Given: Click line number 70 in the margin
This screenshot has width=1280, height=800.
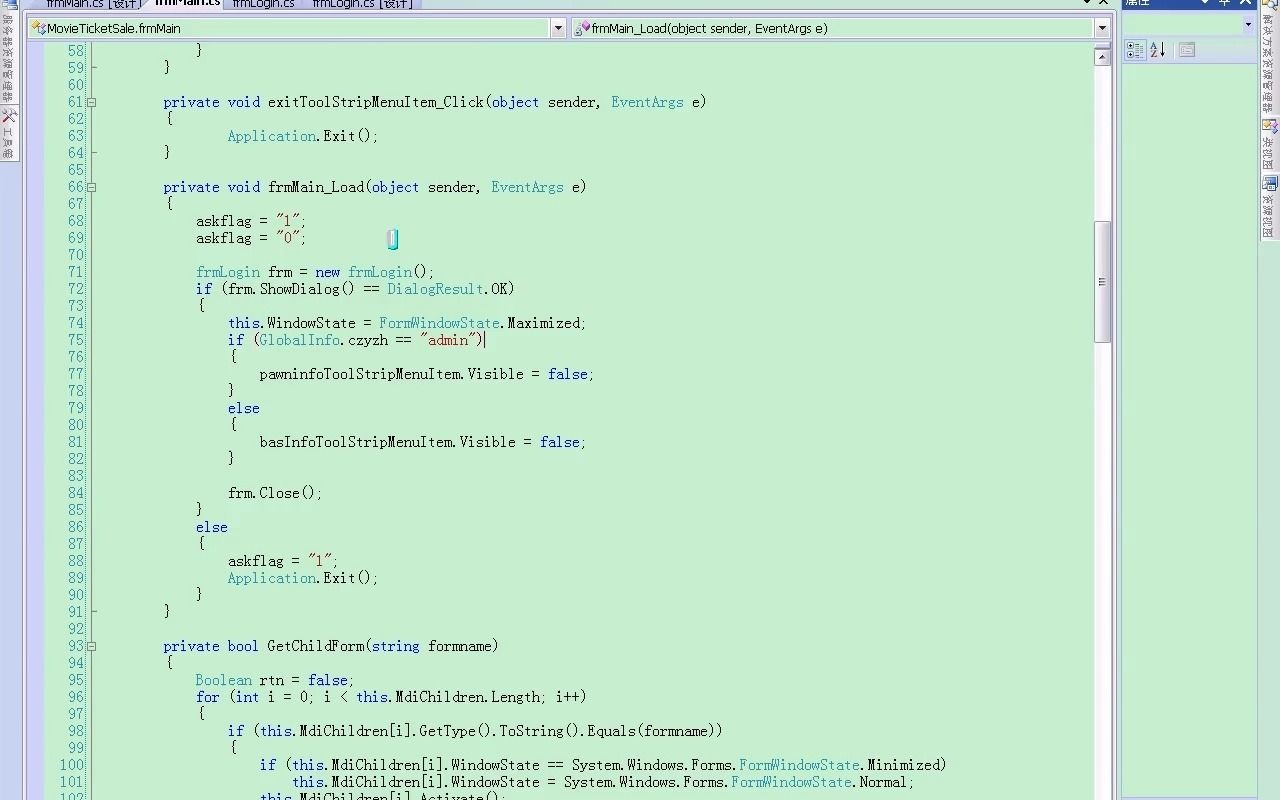Looking at the screenshot, I should coord(76,255).
